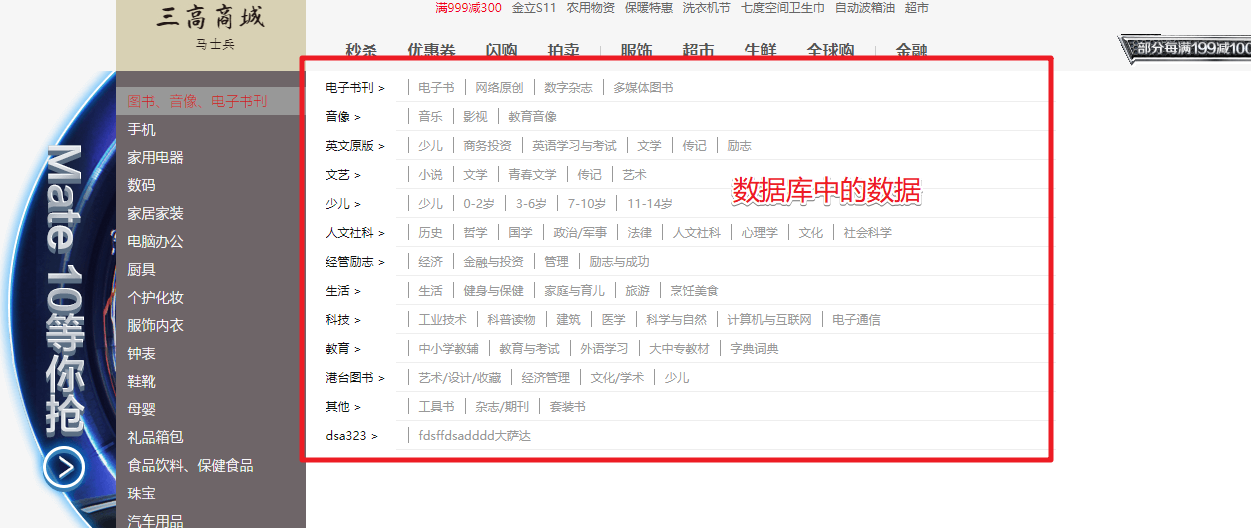This screenshot has height=528, width=1251.
Task: Open the 心理学 link
Action: 759,233
